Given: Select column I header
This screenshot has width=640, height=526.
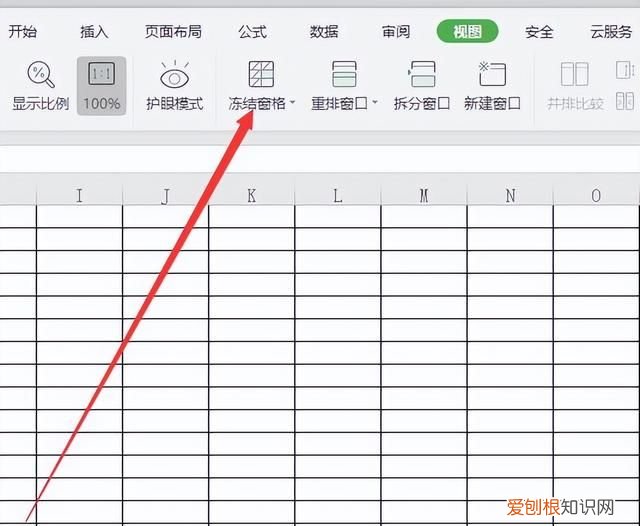Looking at the screenshot, I should pos(80,195).
